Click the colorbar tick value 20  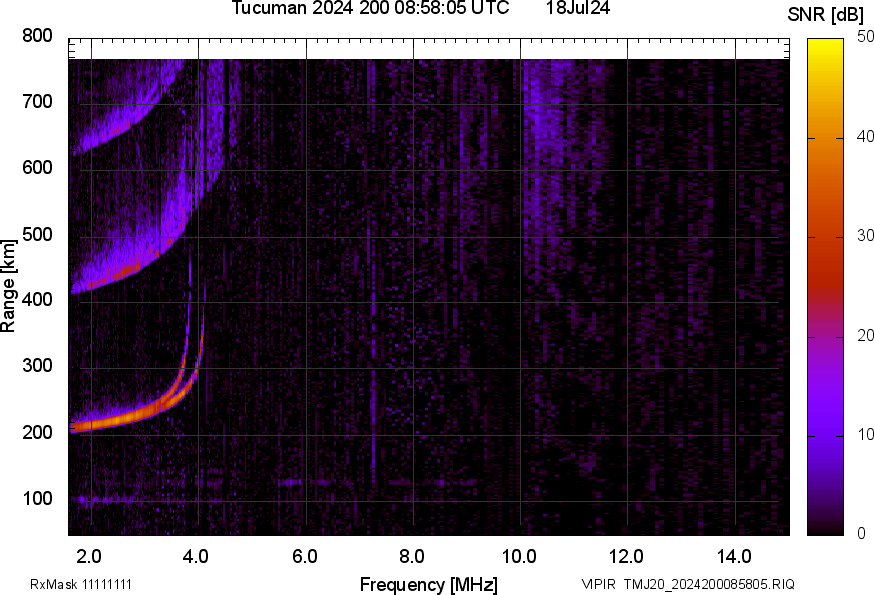(x=865, y=335)
